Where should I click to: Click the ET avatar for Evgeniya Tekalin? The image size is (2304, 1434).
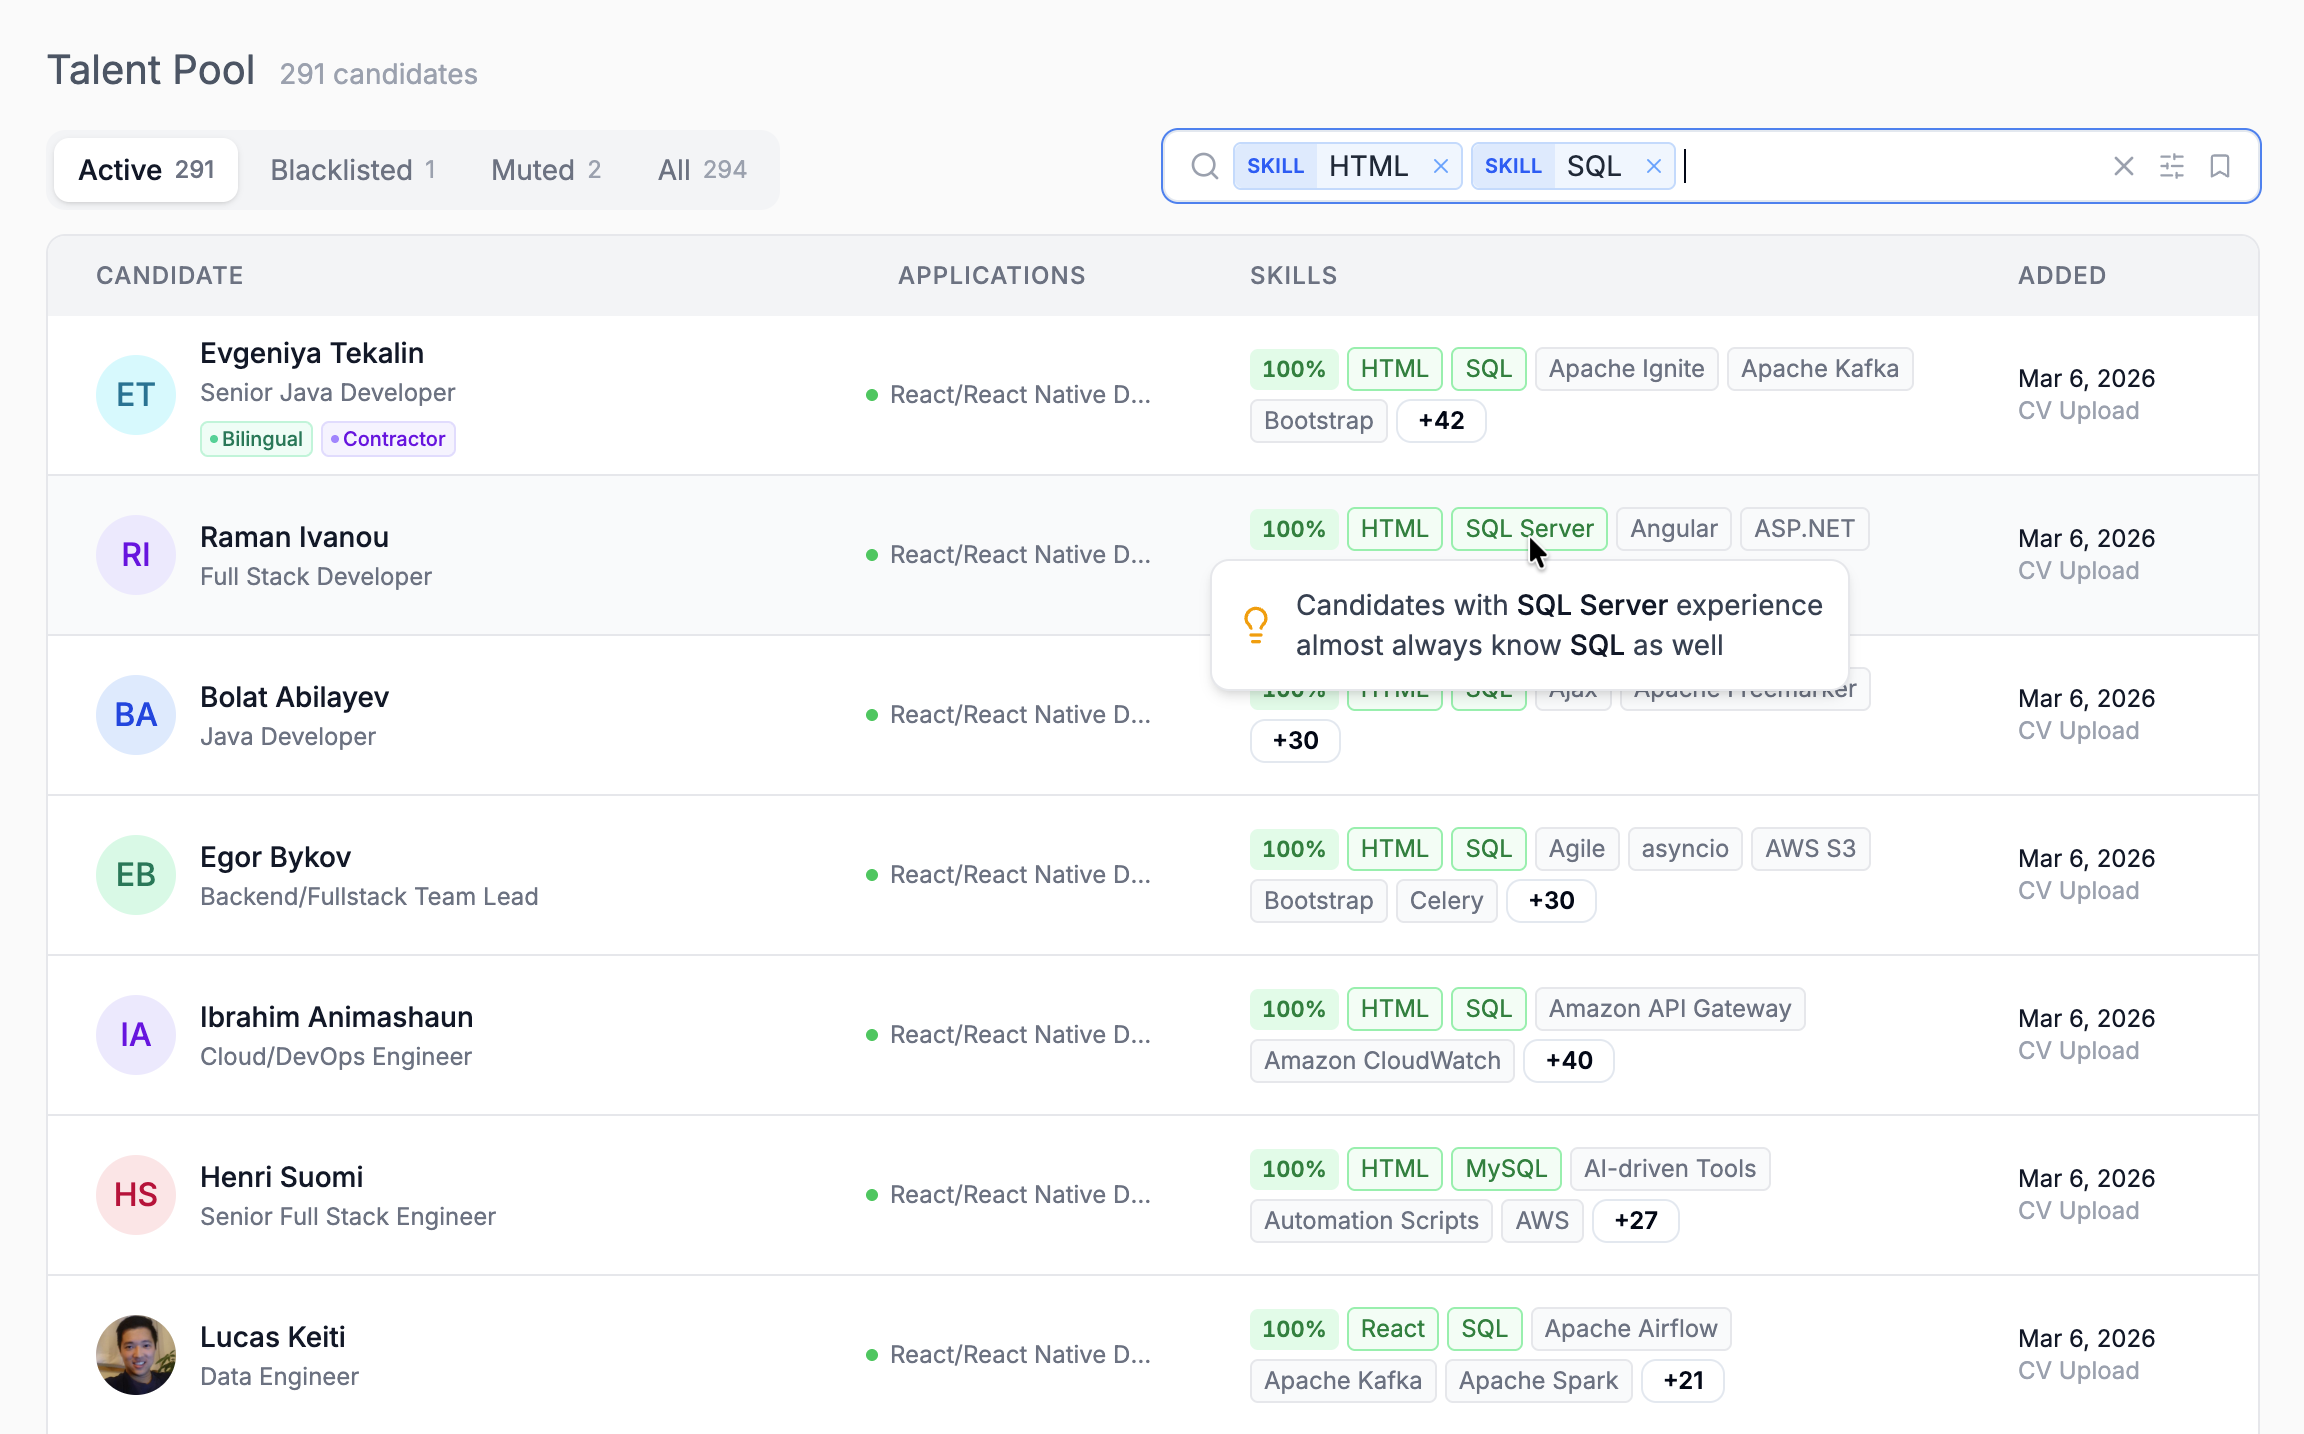click(136, 395)
